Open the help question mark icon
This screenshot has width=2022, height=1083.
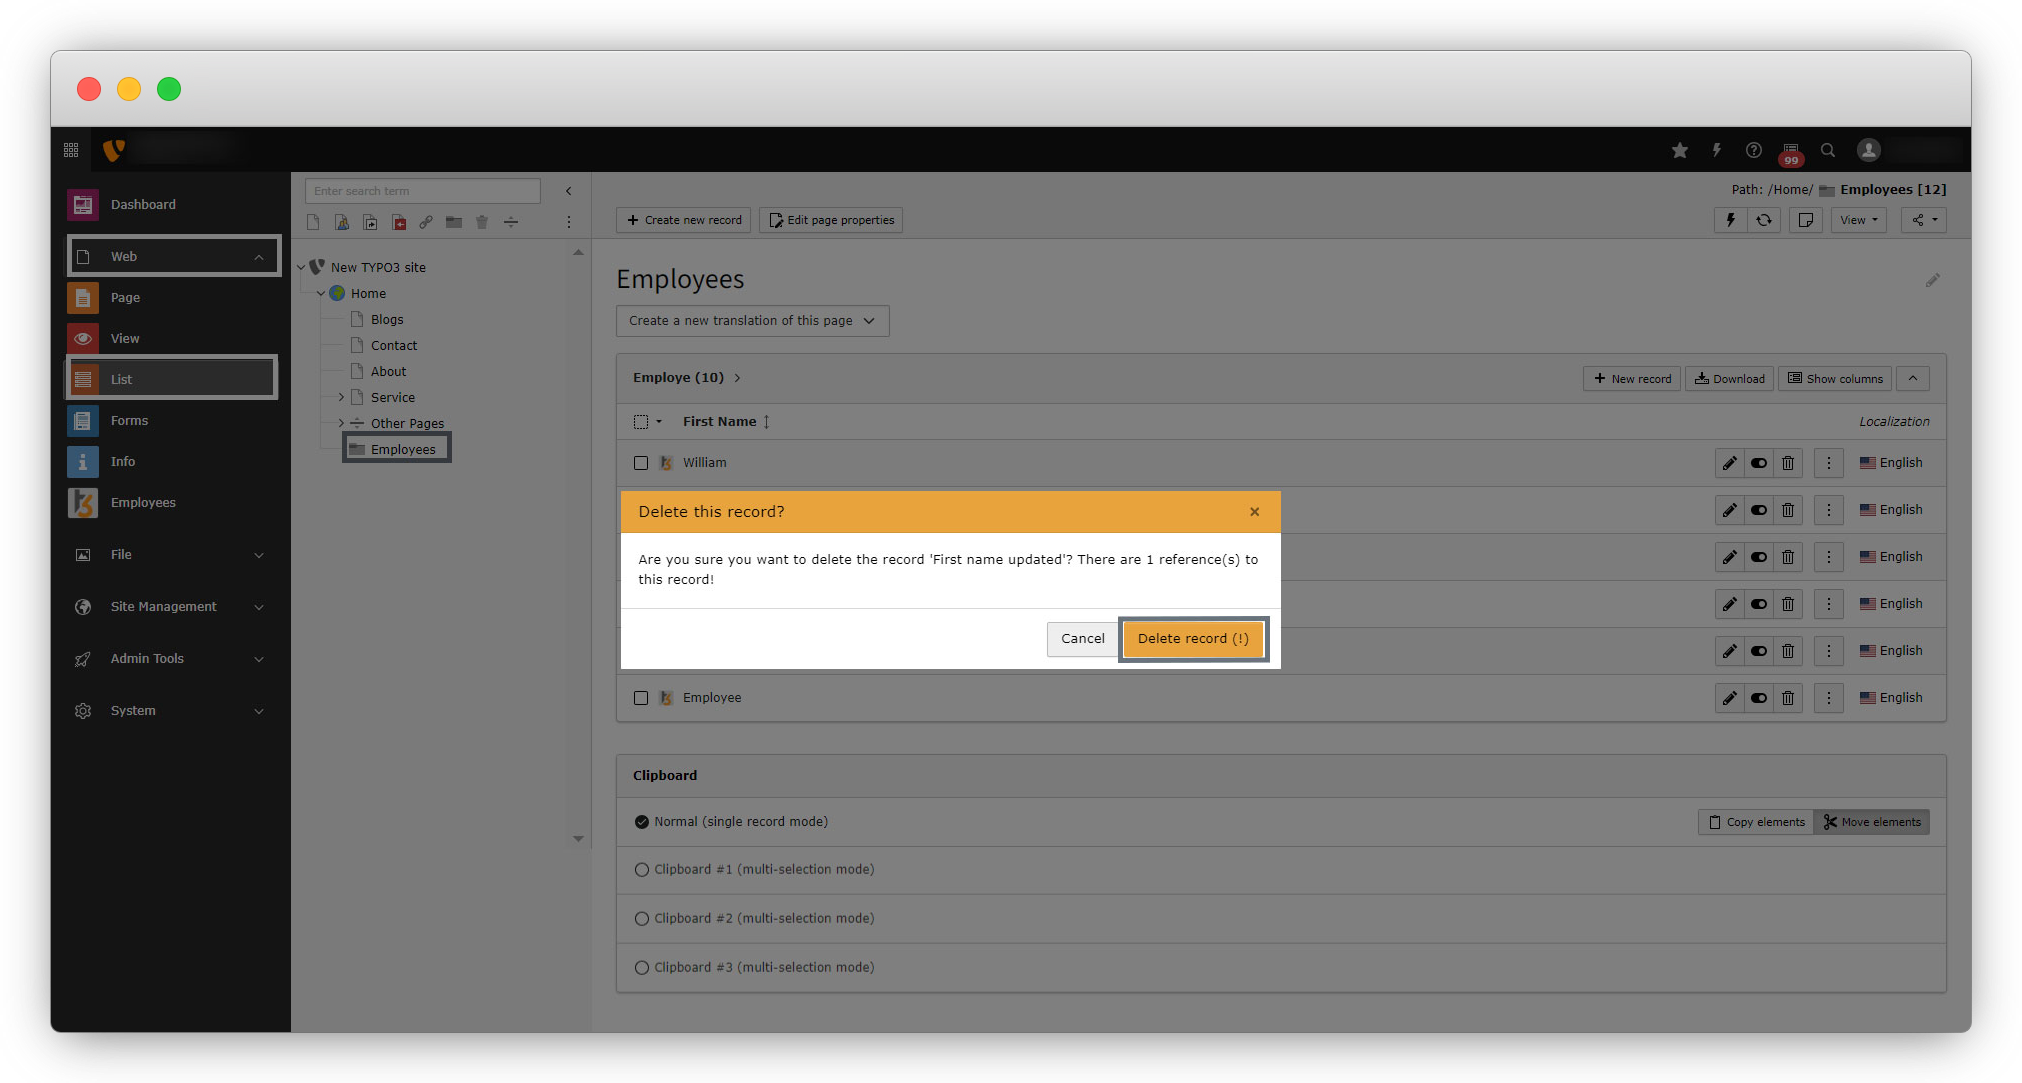coord(1754,150)
